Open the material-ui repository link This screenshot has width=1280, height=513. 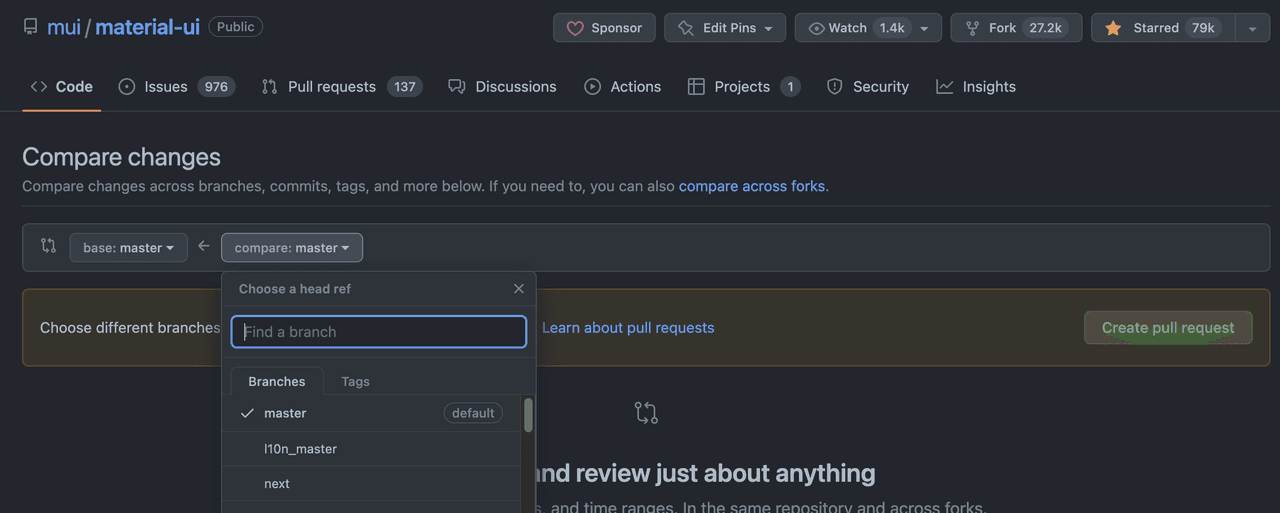click(147, 27)
